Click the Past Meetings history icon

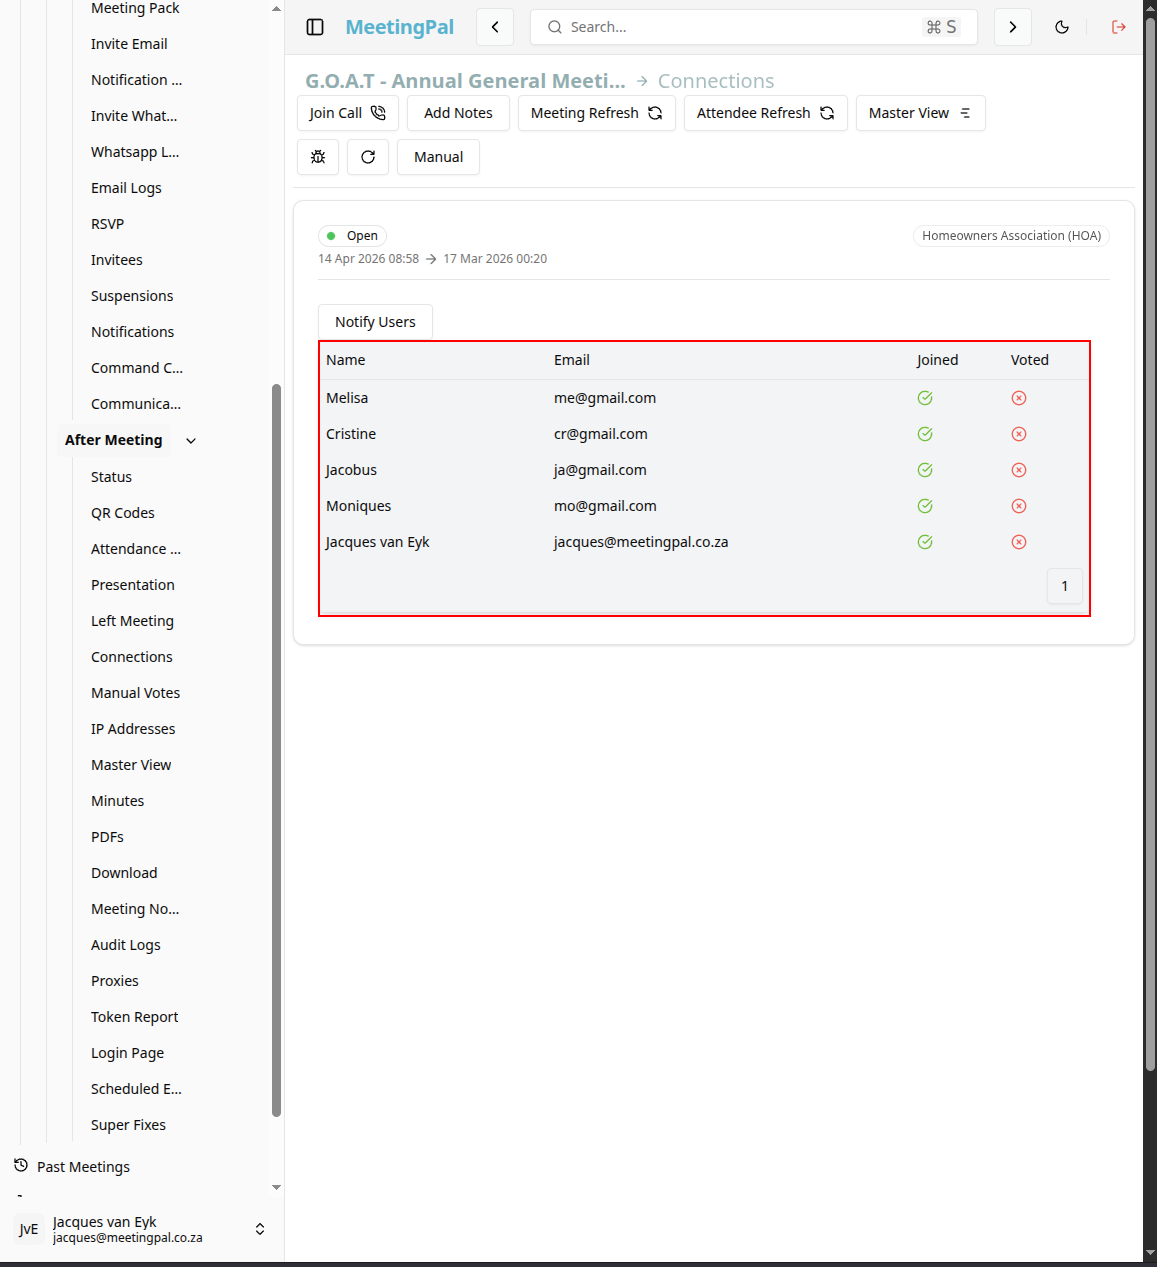coord(21,1166)
